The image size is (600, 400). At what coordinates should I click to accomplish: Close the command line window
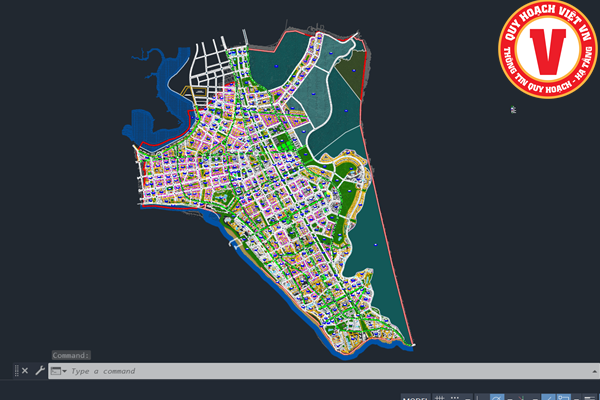click(25, 371)
